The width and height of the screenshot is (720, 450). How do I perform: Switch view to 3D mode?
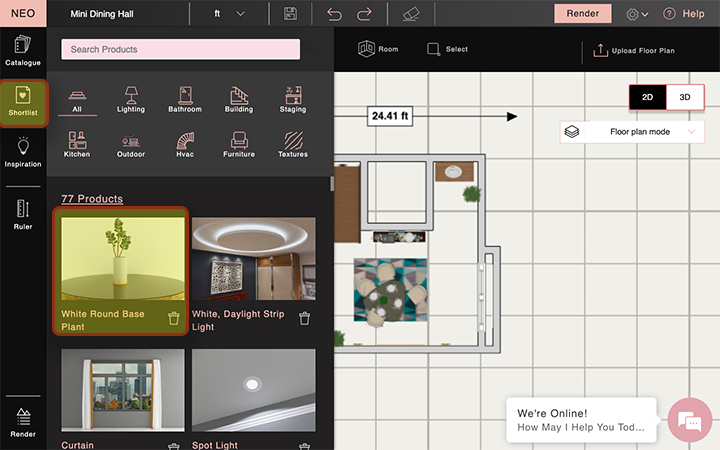685,97
